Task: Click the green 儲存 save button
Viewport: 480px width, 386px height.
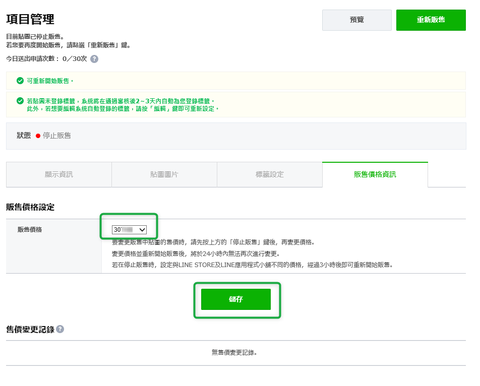Action: click(236, 299)
